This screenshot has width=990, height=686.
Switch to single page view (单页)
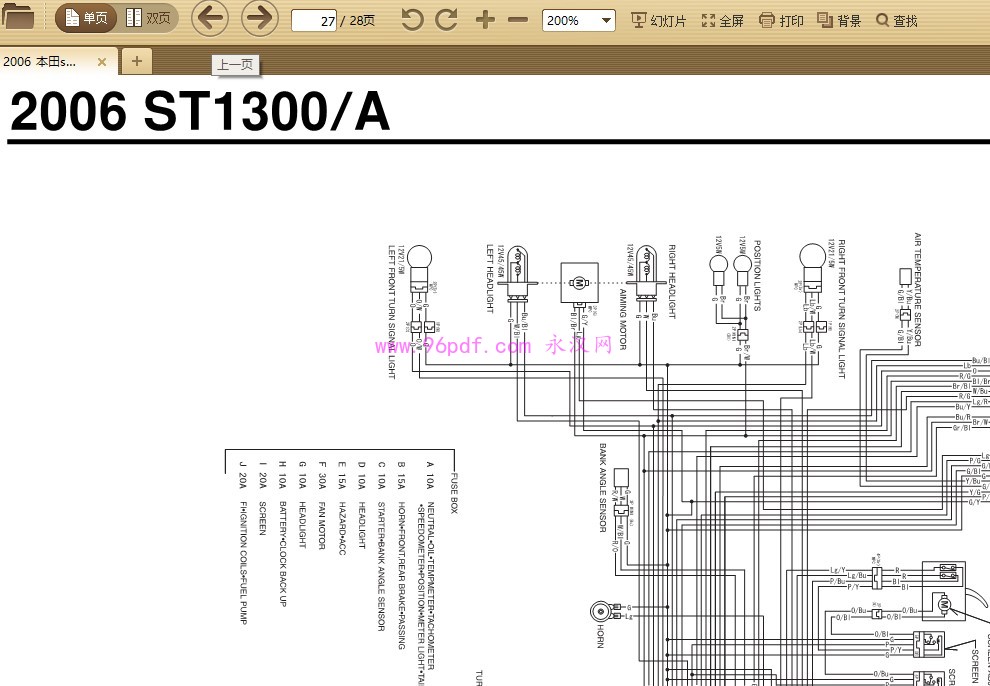pos(86,18)
